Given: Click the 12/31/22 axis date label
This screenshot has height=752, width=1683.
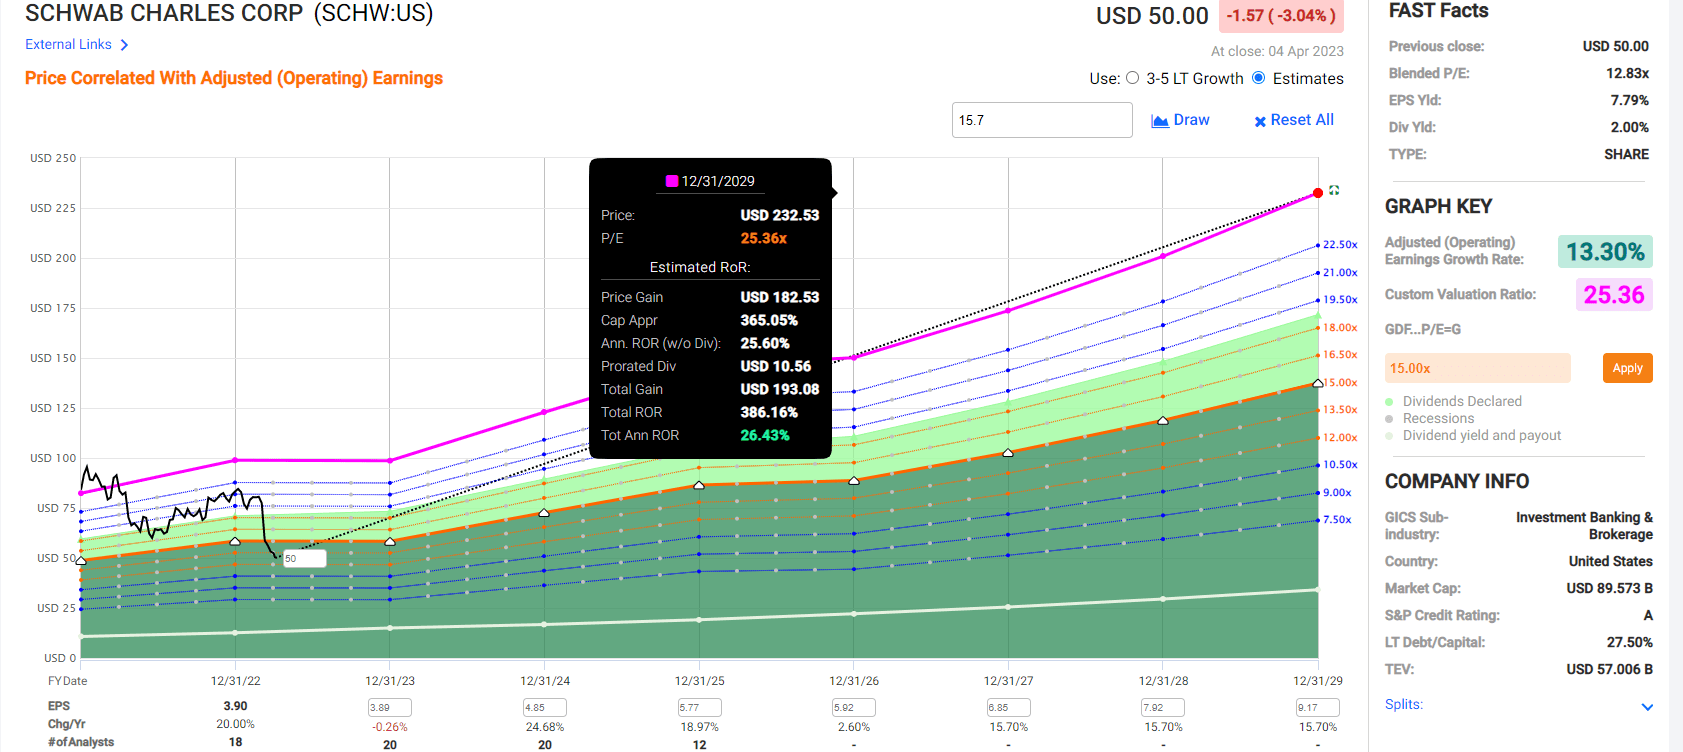Looking at the screenshot, I should 235,681.
